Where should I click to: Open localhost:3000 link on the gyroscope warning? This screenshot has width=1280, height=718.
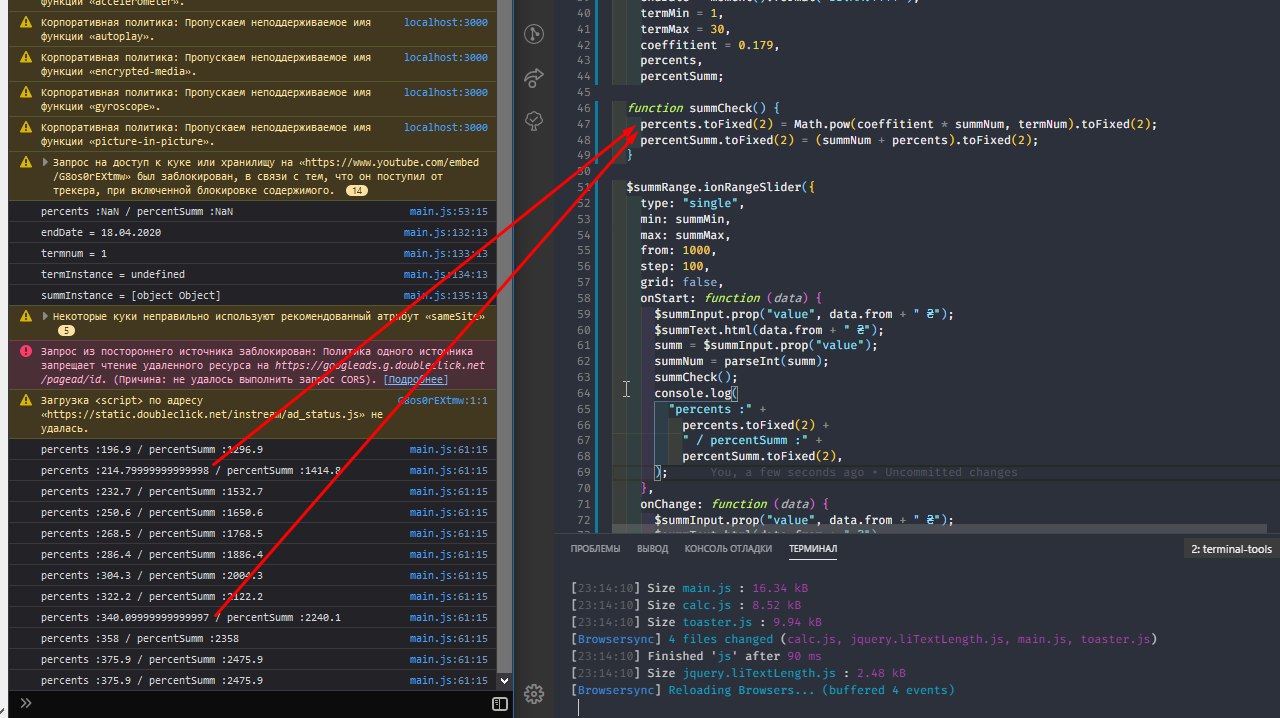(x=446, y=92)
